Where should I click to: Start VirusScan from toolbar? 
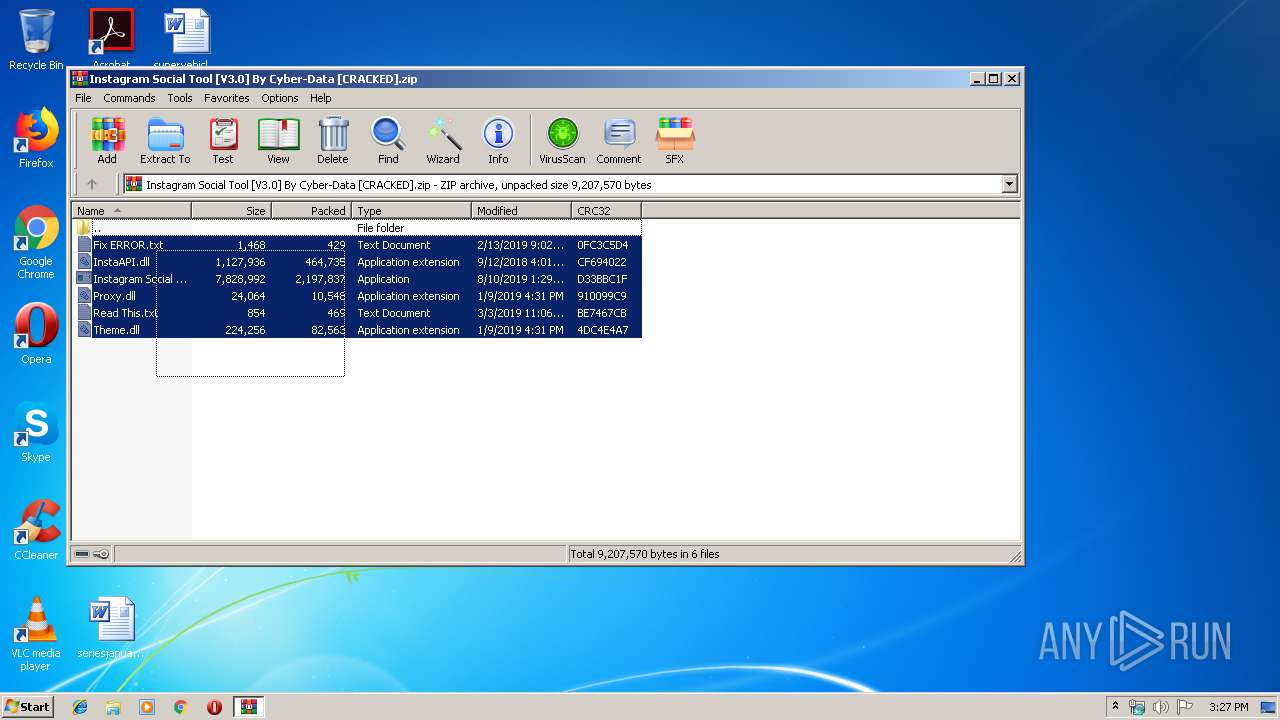tap(562, 140)
